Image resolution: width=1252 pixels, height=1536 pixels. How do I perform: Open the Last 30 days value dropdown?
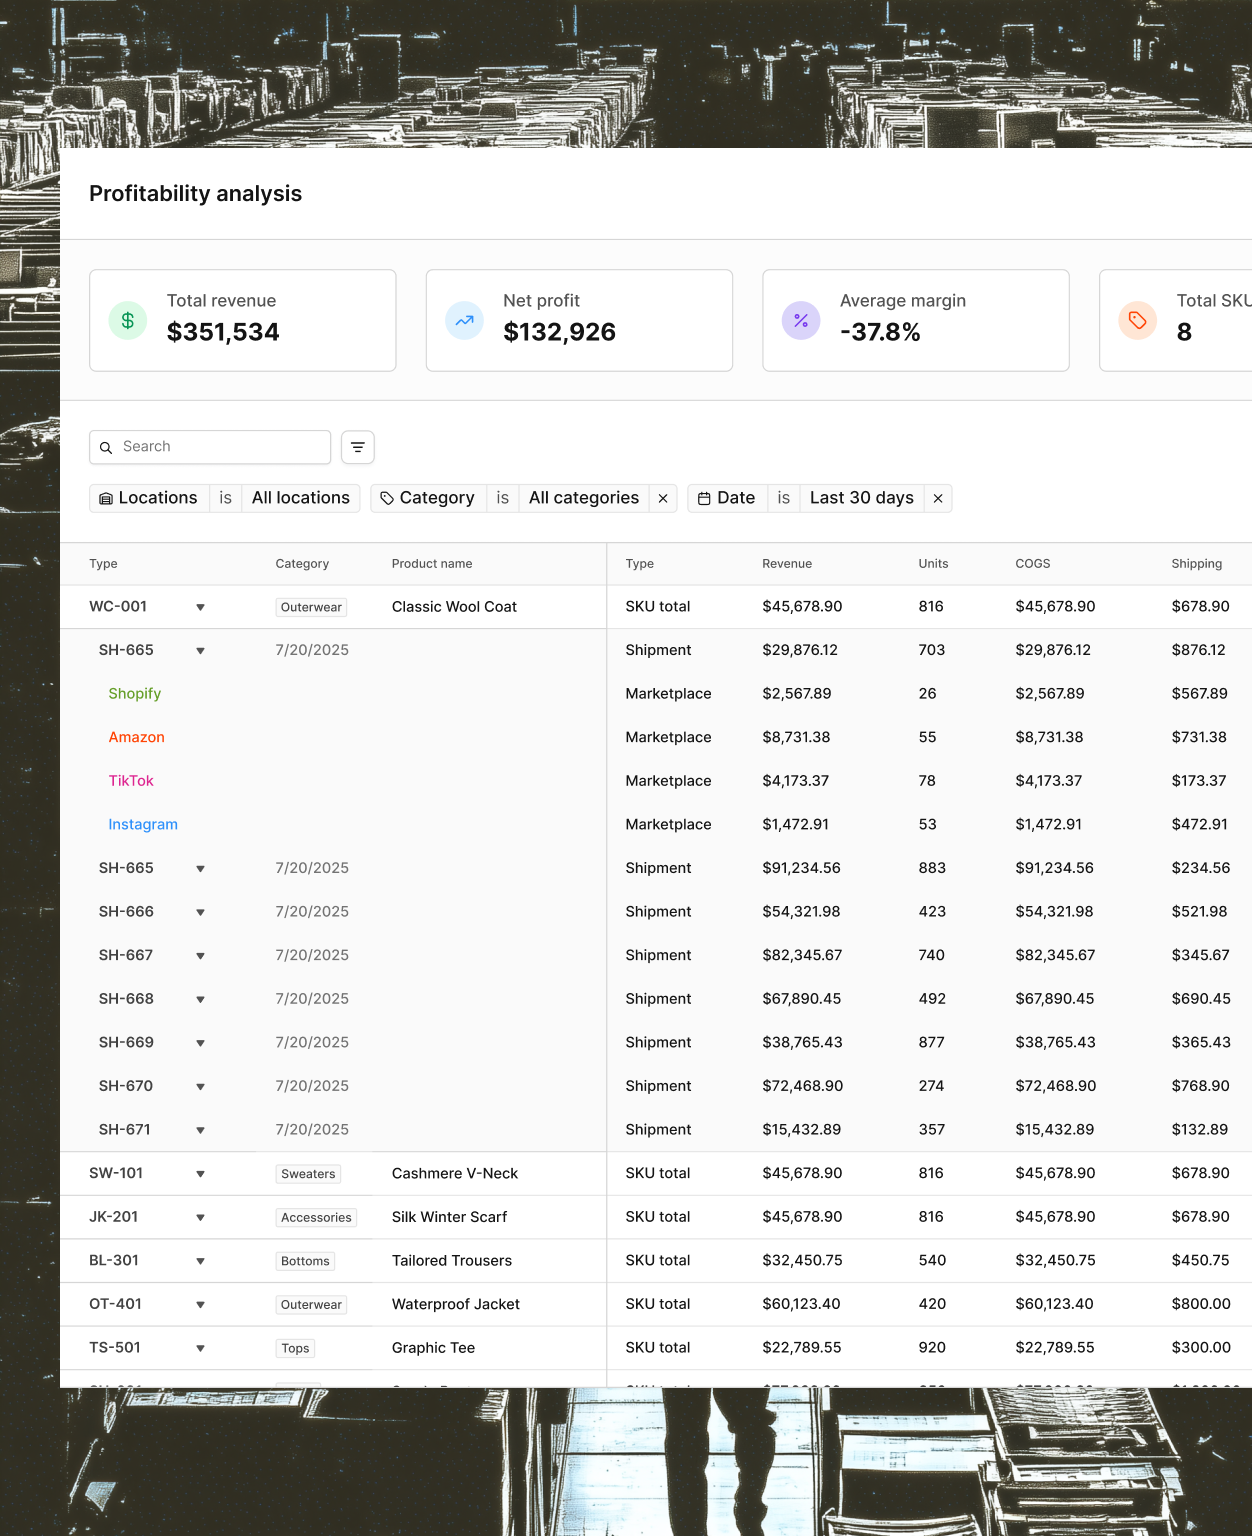click(862, 498)
